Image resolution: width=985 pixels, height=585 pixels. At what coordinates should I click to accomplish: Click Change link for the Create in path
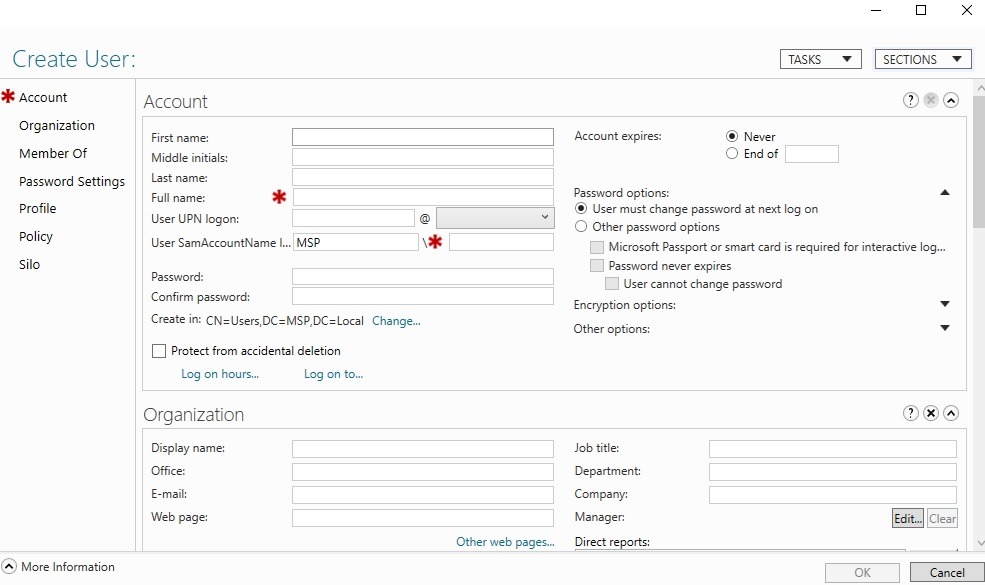(x=397, y=321)
